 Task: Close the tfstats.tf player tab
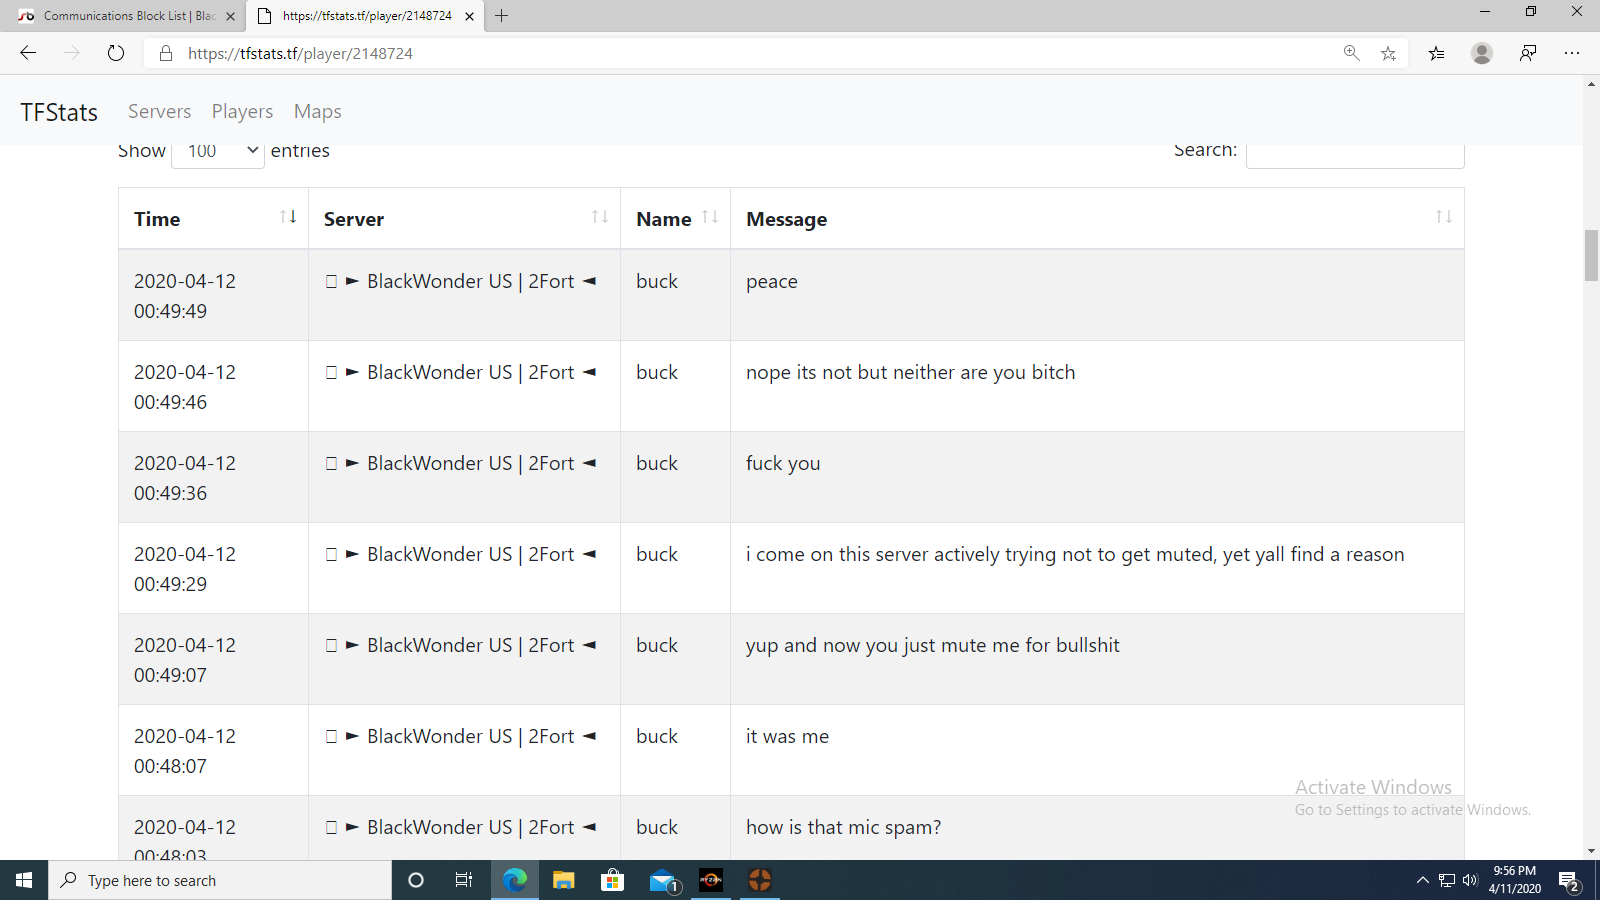tap(469, 16)
